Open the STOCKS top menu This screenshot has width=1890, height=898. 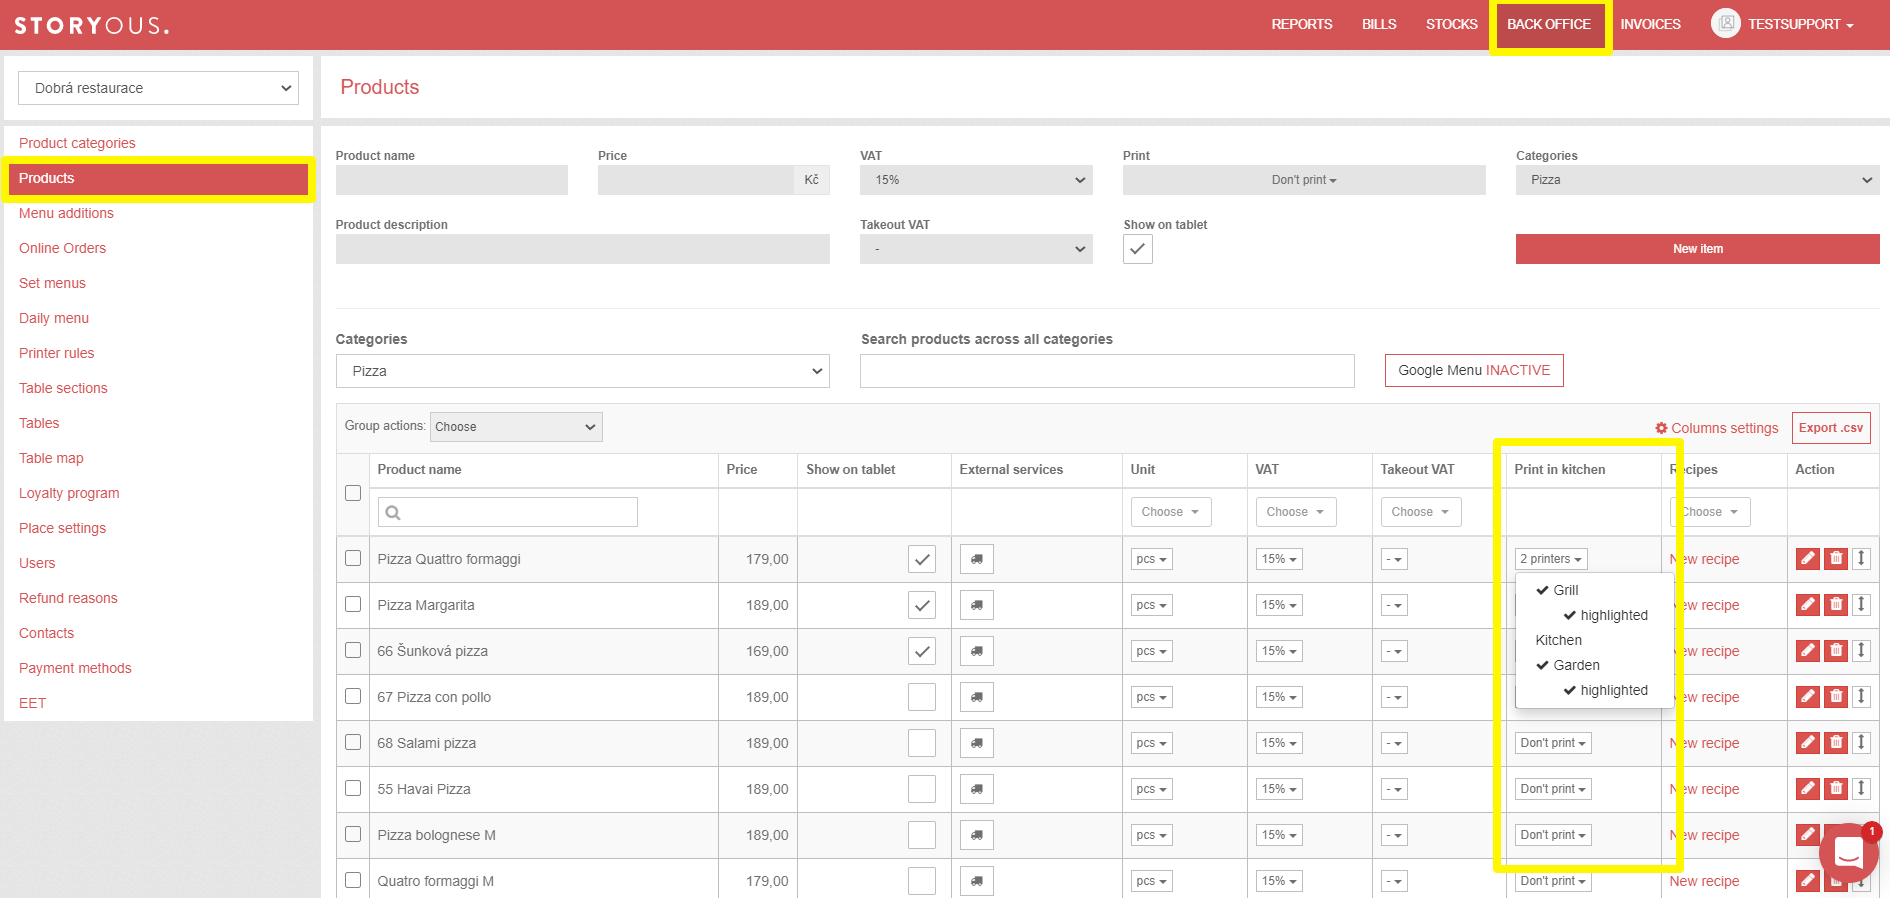pos(1451,24)
